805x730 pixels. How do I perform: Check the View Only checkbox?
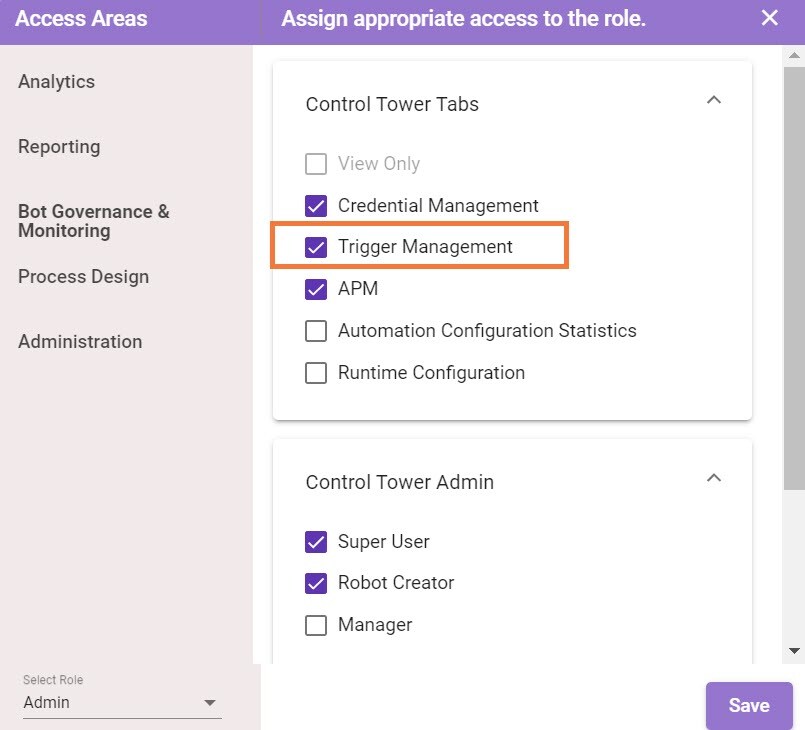click(316, 164)
